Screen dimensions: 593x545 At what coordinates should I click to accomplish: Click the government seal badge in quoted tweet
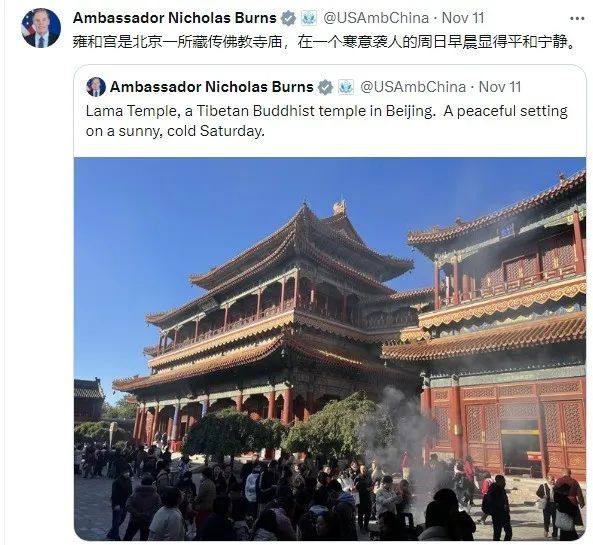[x=346, y=87]
